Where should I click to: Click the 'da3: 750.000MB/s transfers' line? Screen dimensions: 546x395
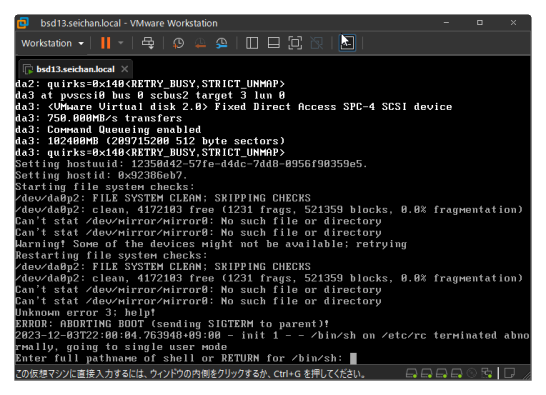tap(99, 118)
